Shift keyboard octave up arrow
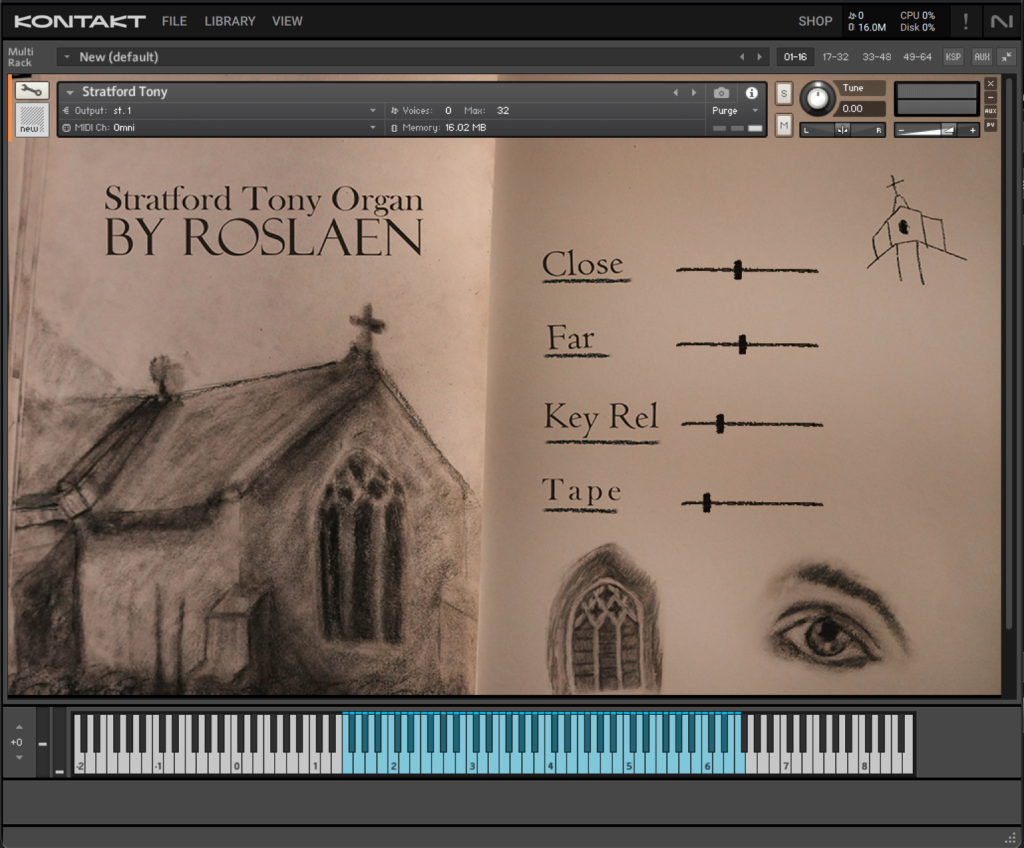1024x848 pixels. [x=19, y=726]
